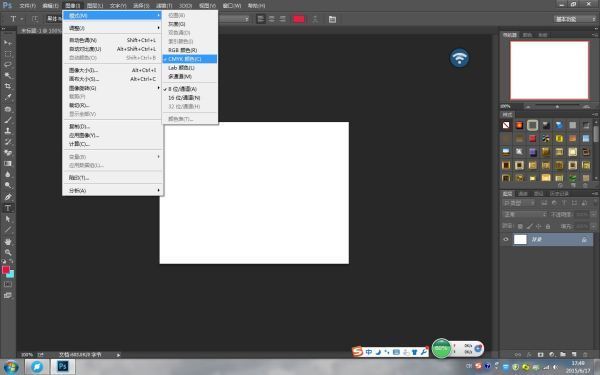The height and width of the screenshot is (375, 600).
Task: Select the Move tool
Action: pyautogui.click(x=8, y=42)
